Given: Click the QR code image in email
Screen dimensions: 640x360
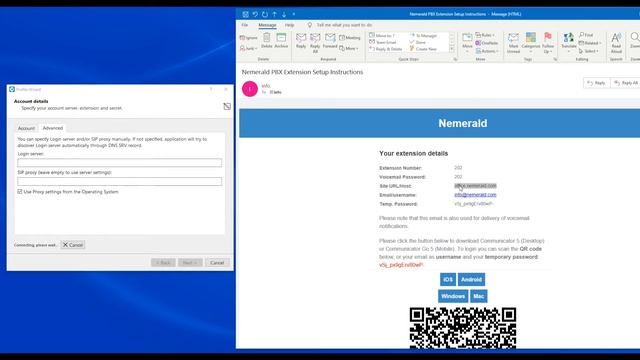Looking at the screenshot, I should coord(463,328).
